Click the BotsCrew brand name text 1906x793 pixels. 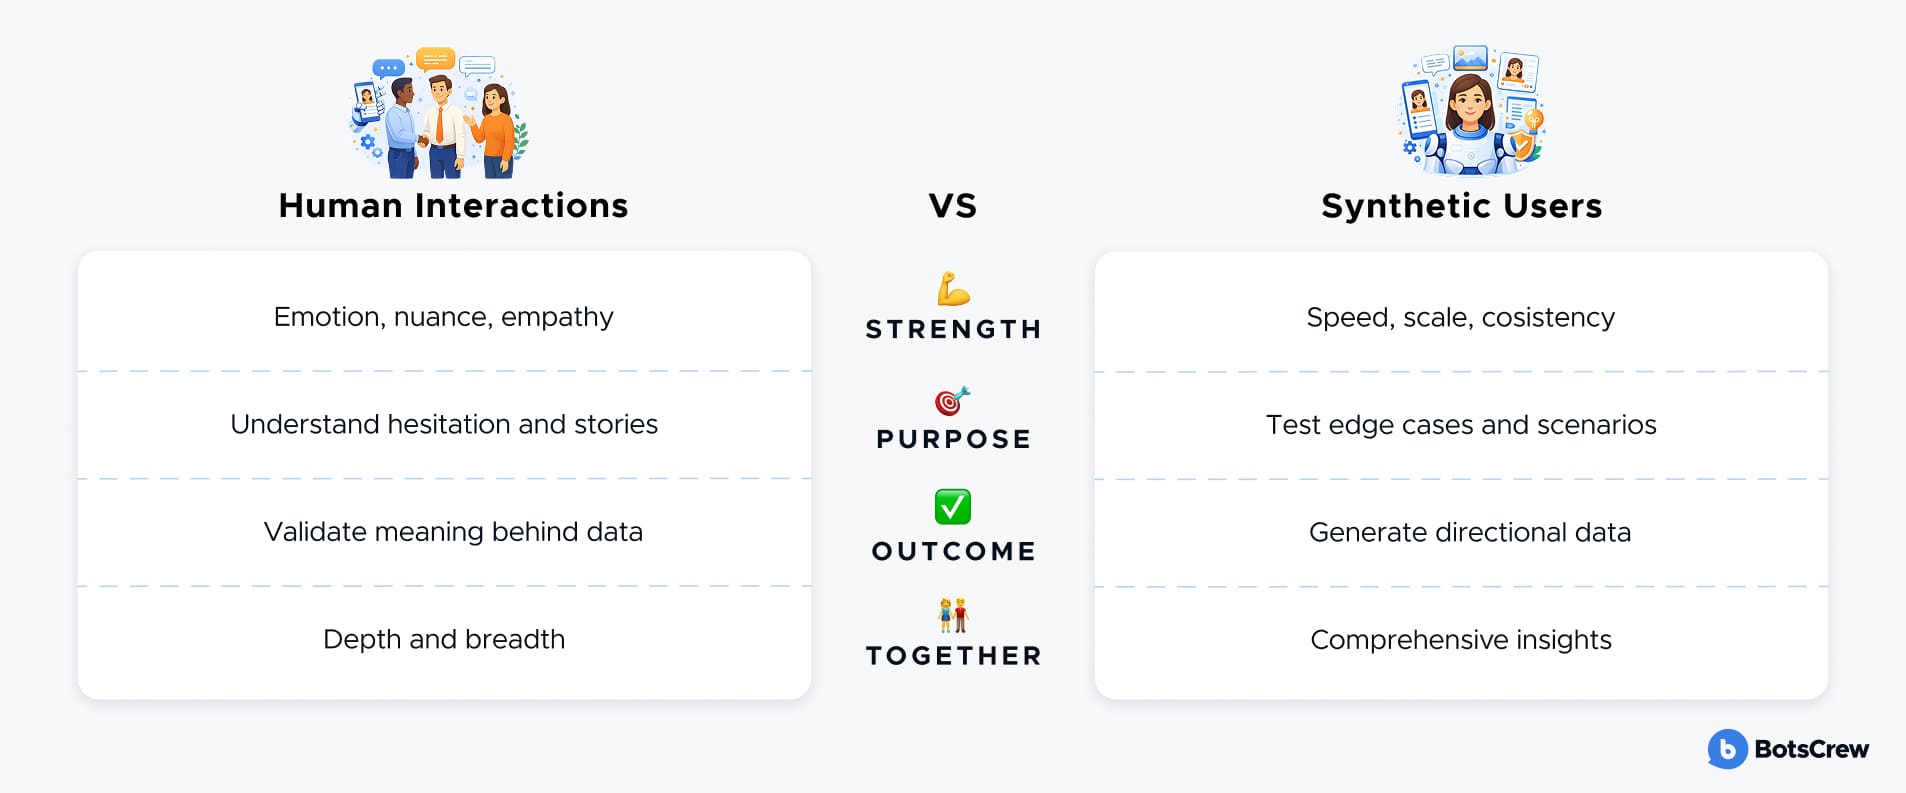tap(1811, 749)
